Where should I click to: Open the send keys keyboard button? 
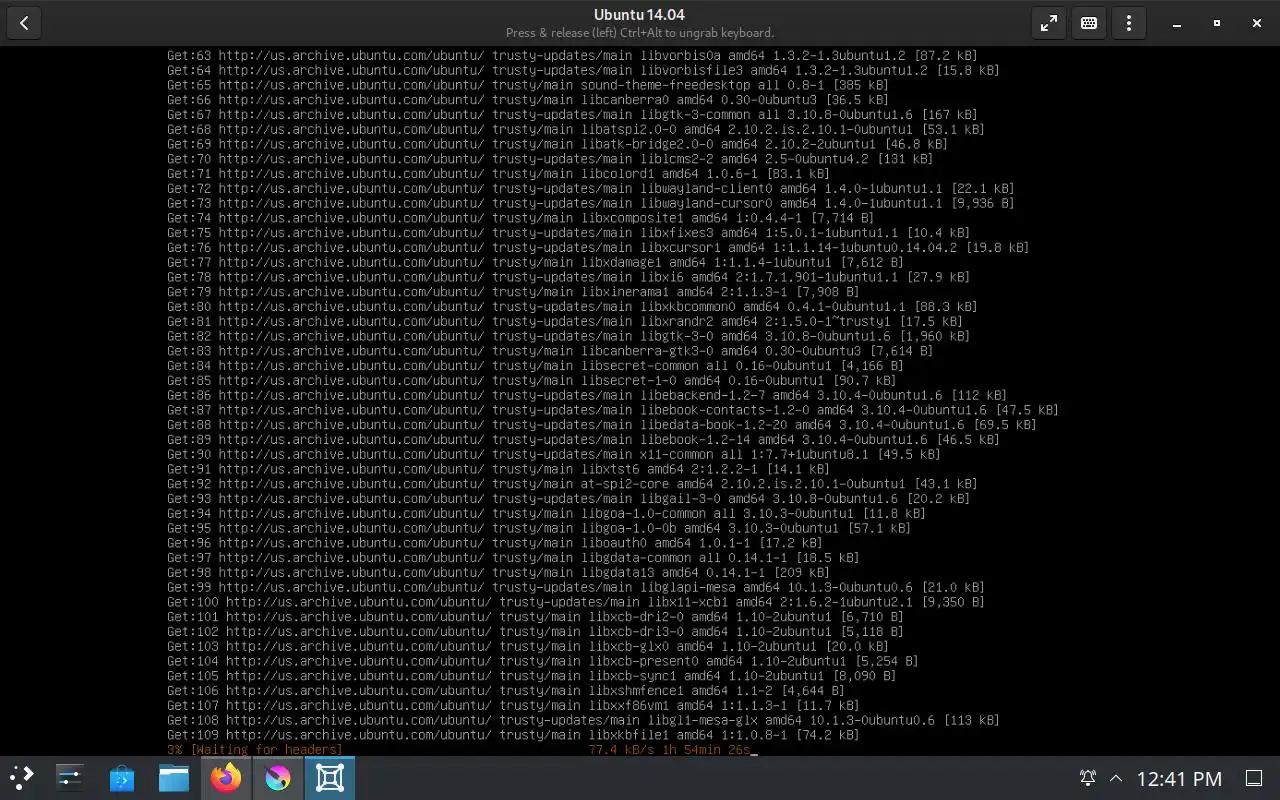click(1089, 23)
